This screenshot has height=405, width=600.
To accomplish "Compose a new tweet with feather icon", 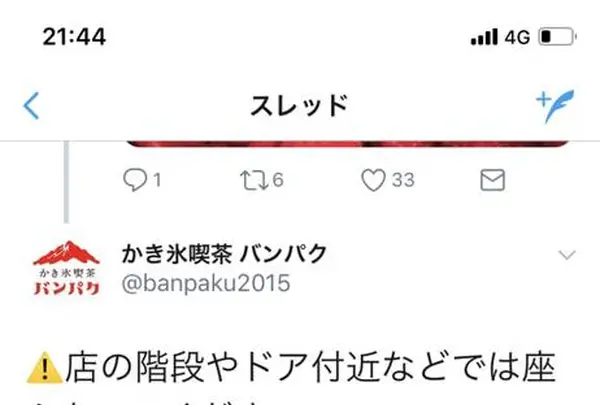I will point(555,106).
